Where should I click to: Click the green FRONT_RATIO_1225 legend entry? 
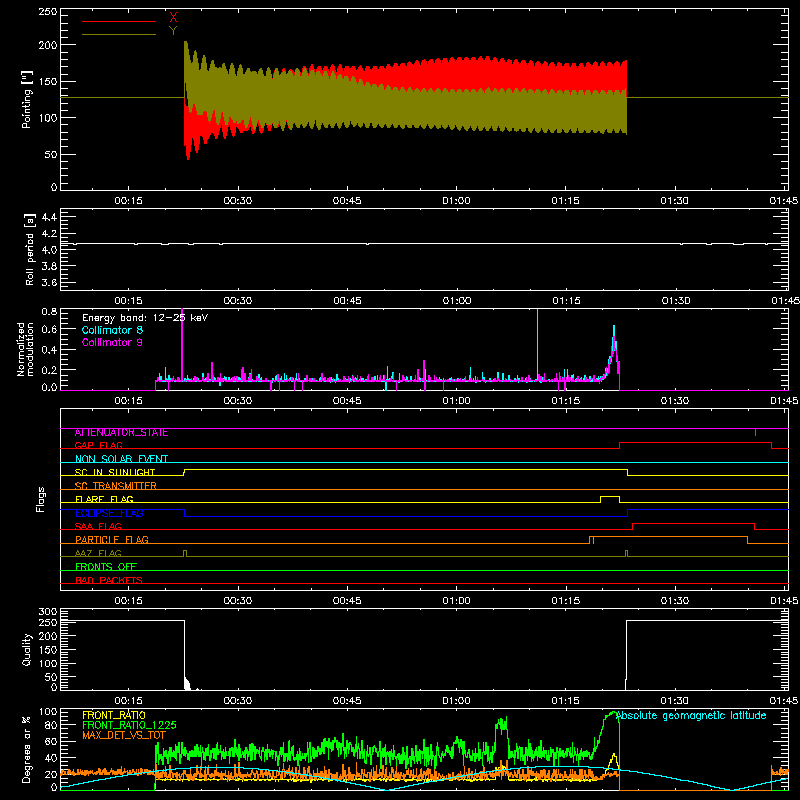tap(129, 725)
